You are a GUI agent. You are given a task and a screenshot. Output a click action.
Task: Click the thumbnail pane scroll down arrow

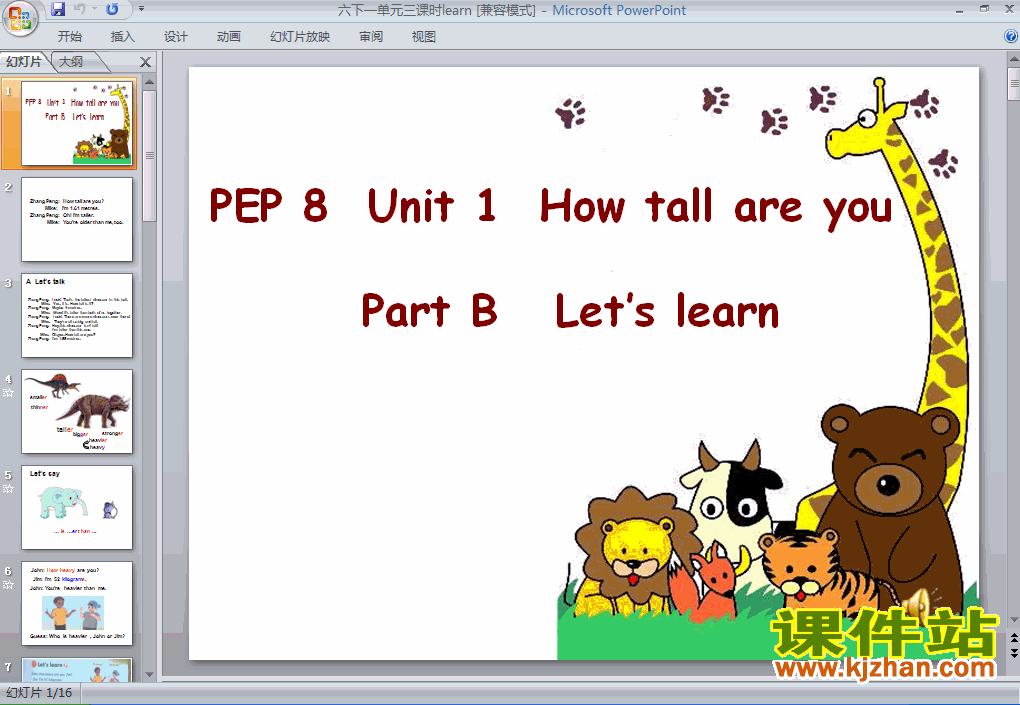point(150,675)
